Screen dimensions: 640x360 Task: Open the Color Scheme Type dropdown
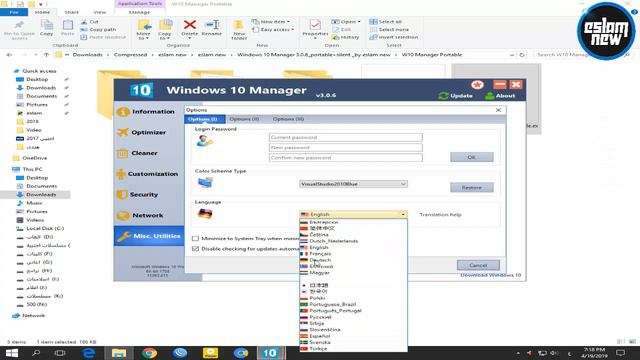coord(353,184)
